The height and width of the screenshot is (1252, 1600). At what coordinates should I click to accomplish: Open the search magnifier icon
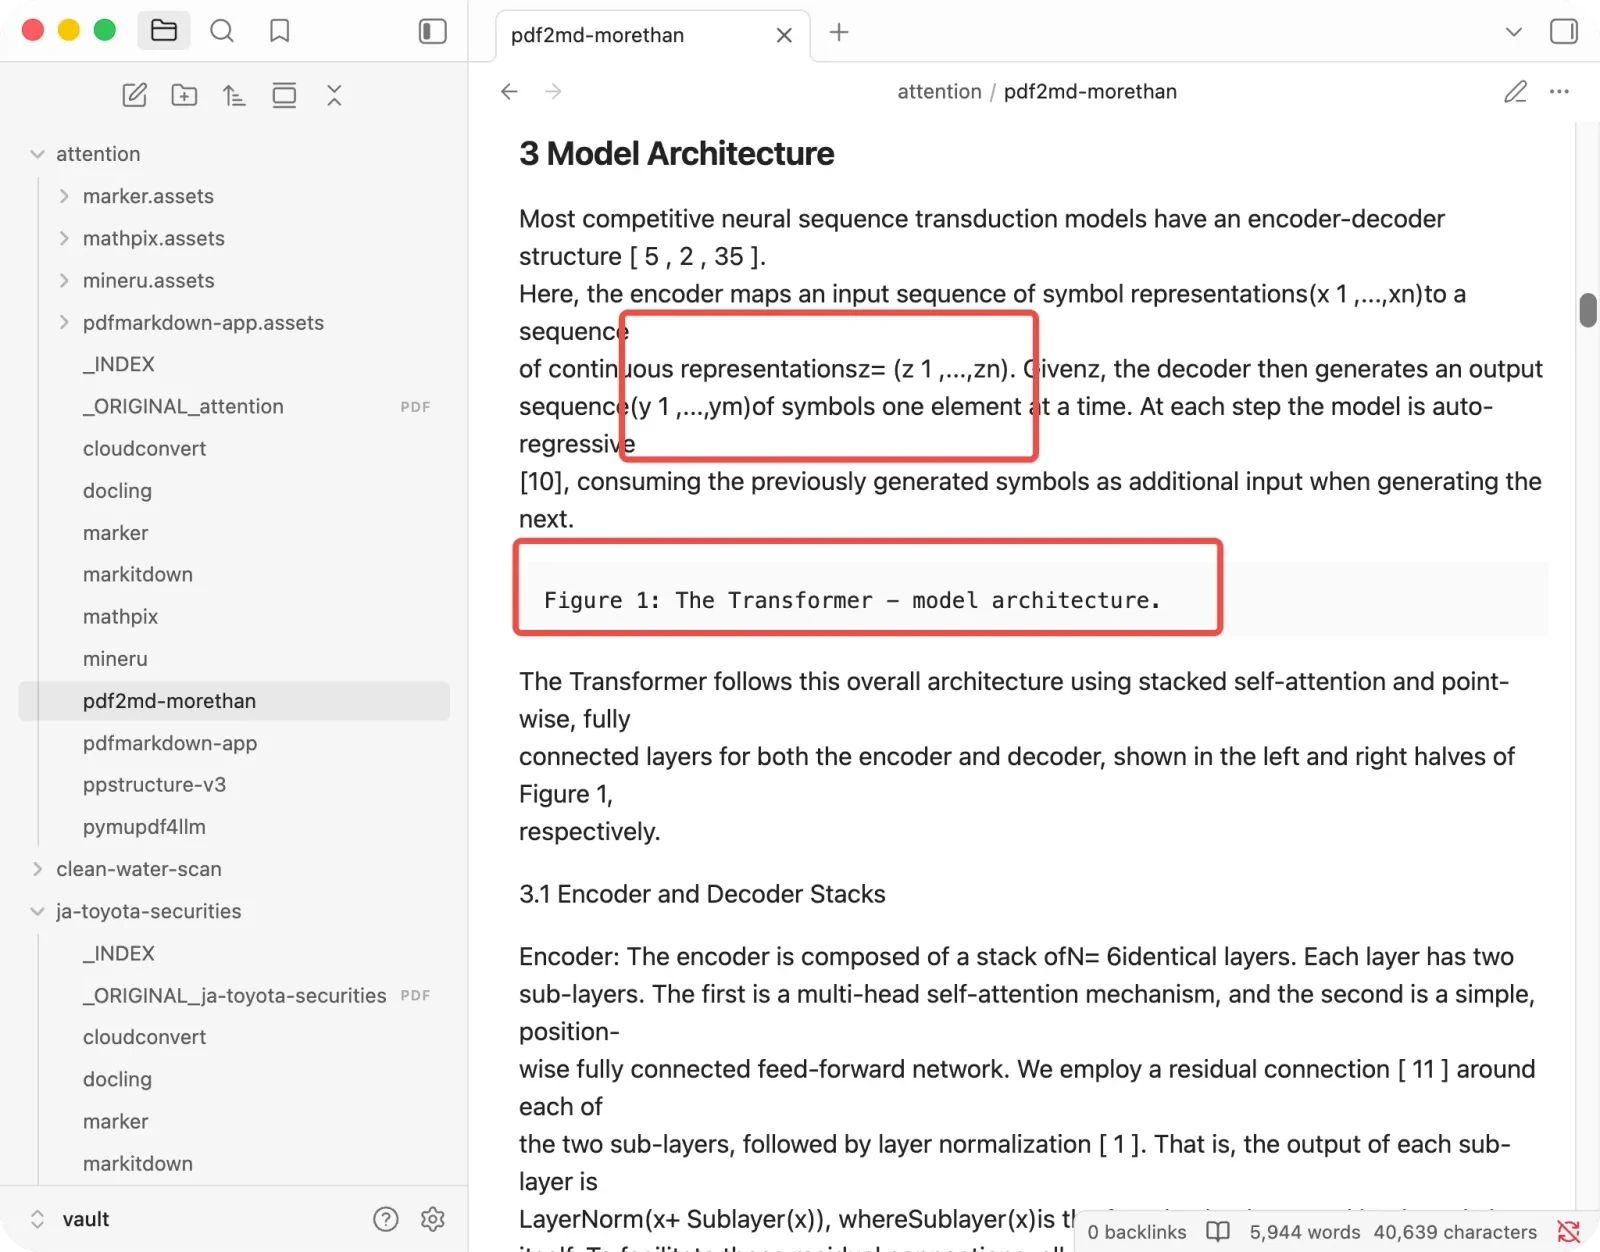[222, 31]
